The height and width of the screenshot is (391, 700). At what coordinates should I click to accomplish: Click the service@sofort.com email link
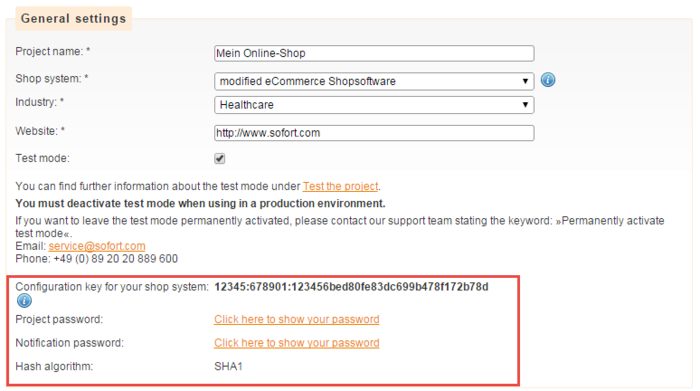(97, 246)
